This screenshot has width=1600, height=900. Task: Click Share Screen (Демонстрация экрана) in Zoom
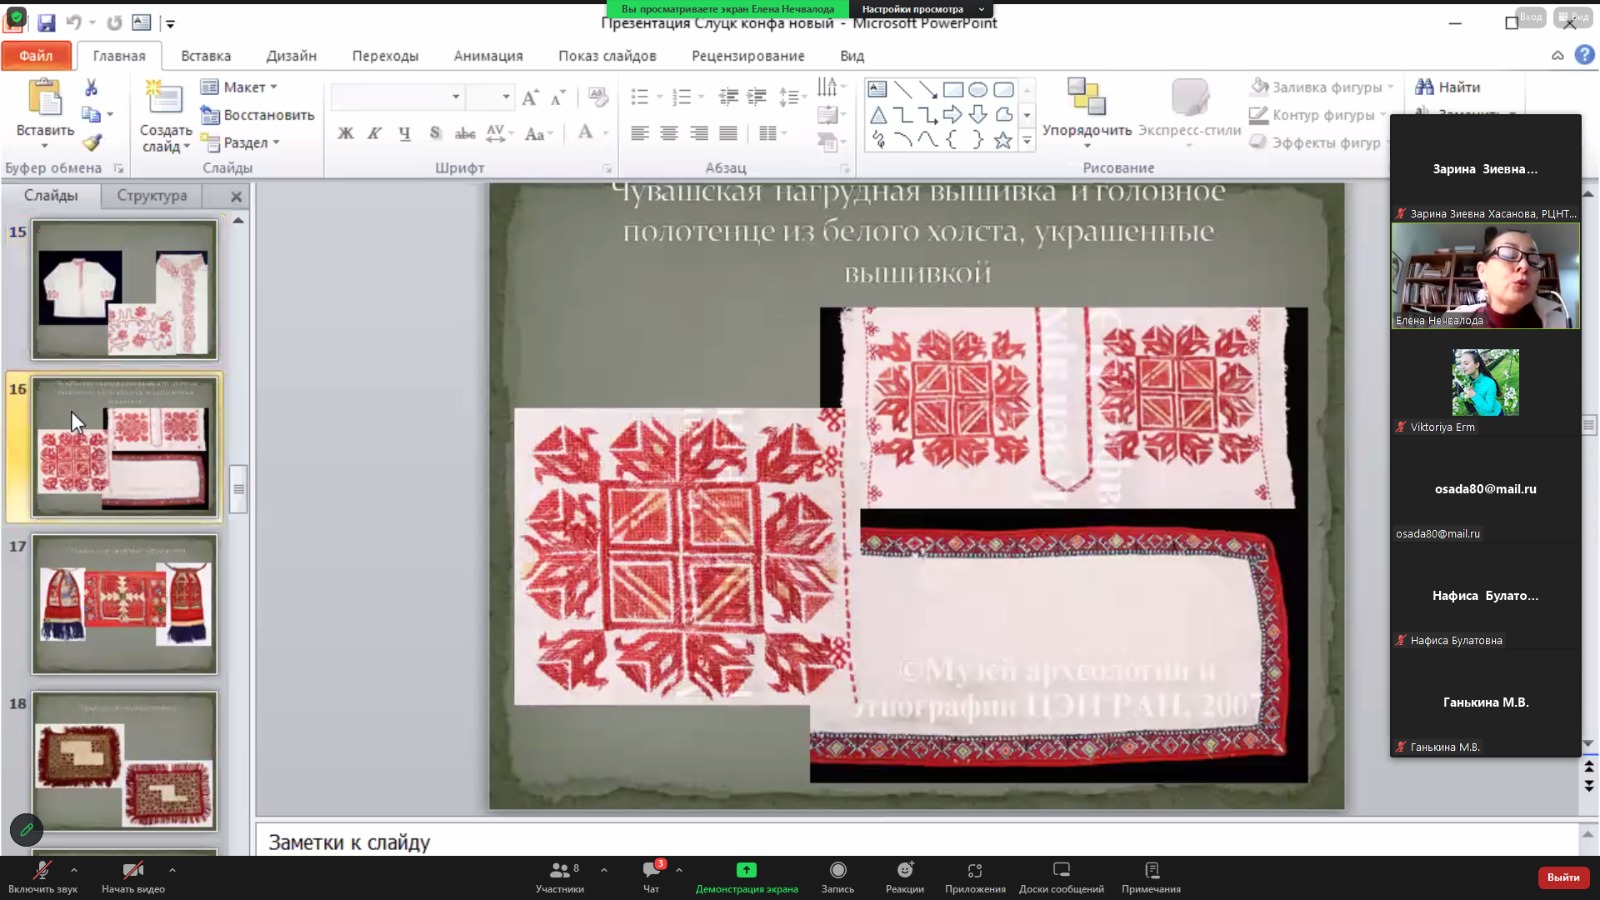[747, 877]
